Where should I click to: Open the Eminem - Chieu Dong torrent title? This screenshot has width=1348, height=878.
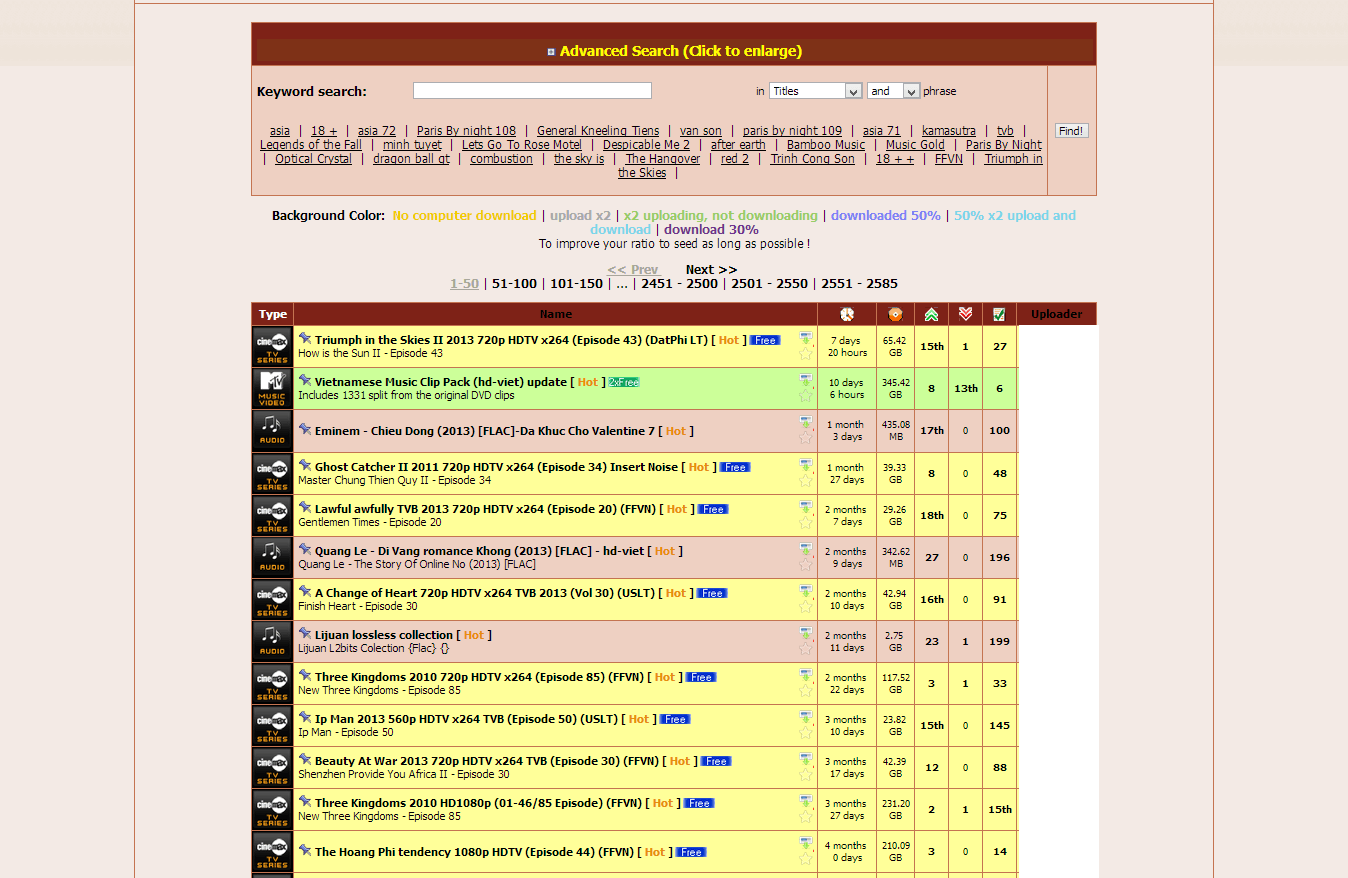coord(485,431)
